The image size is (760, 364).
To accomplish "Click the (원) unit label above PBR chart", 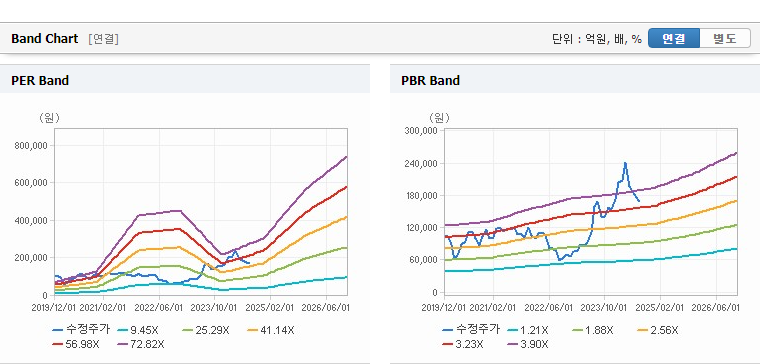I will pos(440,118).
